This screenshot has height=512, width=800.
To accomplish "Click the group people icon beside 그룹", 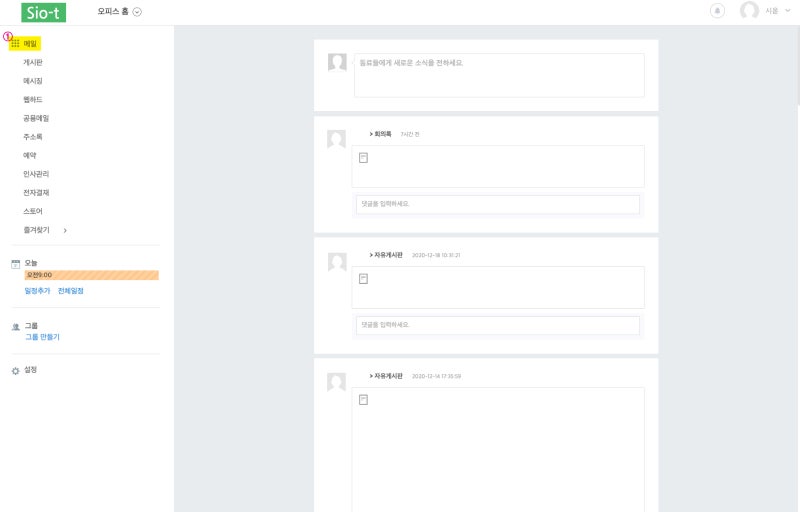I will coord(16,326).
